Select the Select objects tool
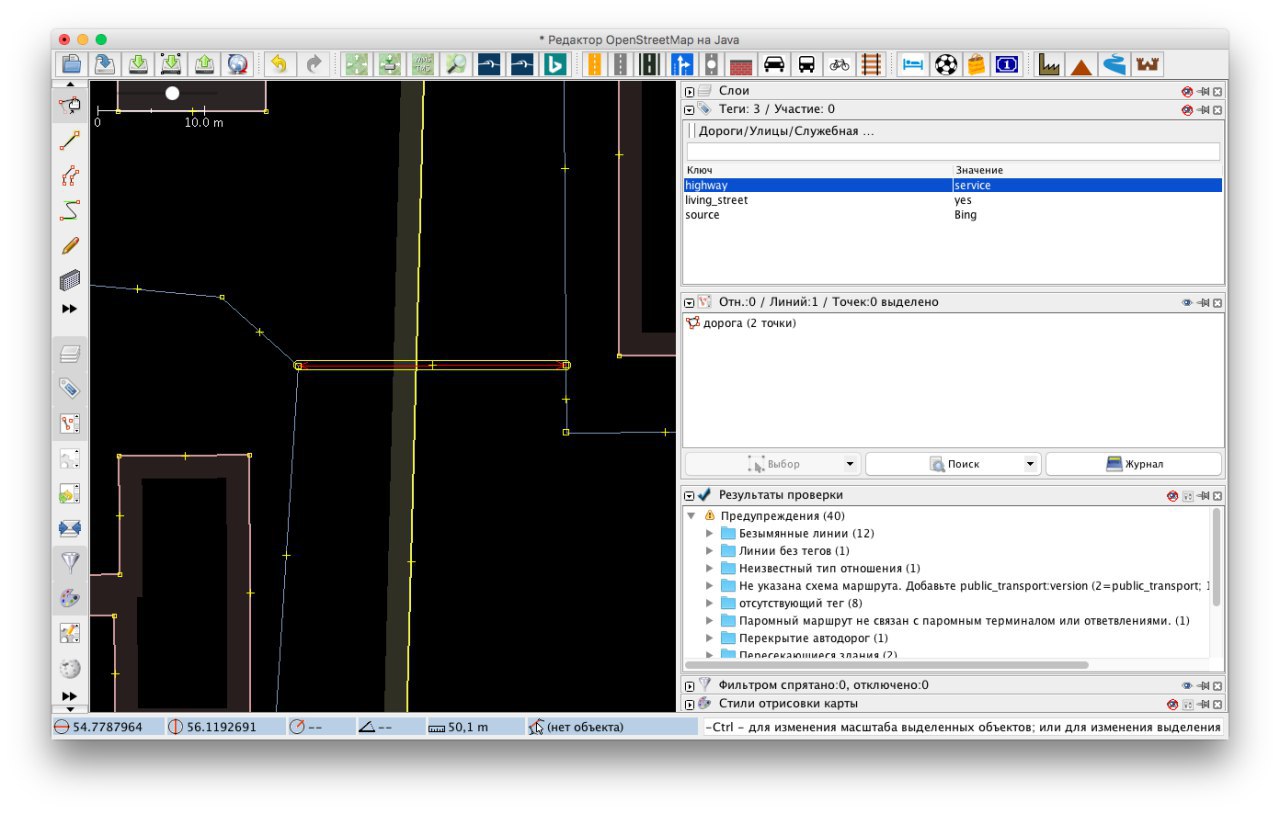The image size is (1280, 813). [x=70, y=105]
